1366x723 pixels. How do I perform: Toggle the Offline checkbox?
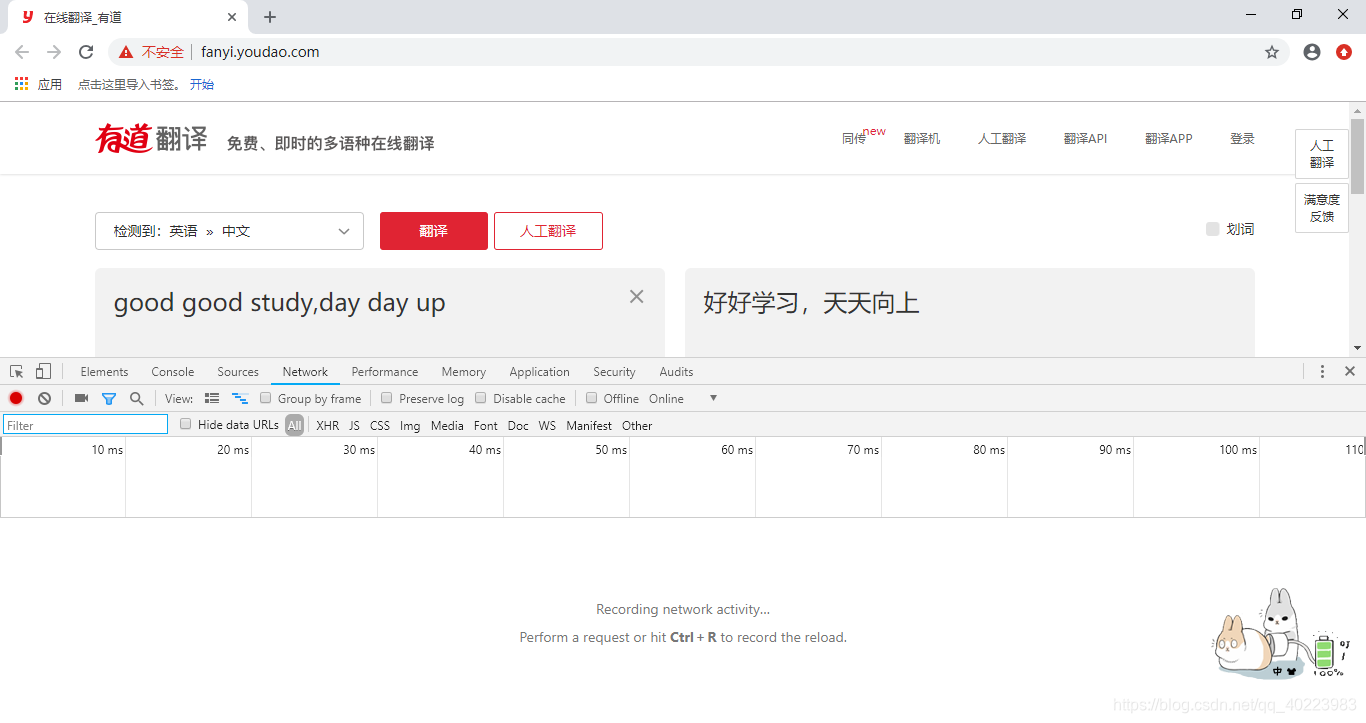[592, 398]
